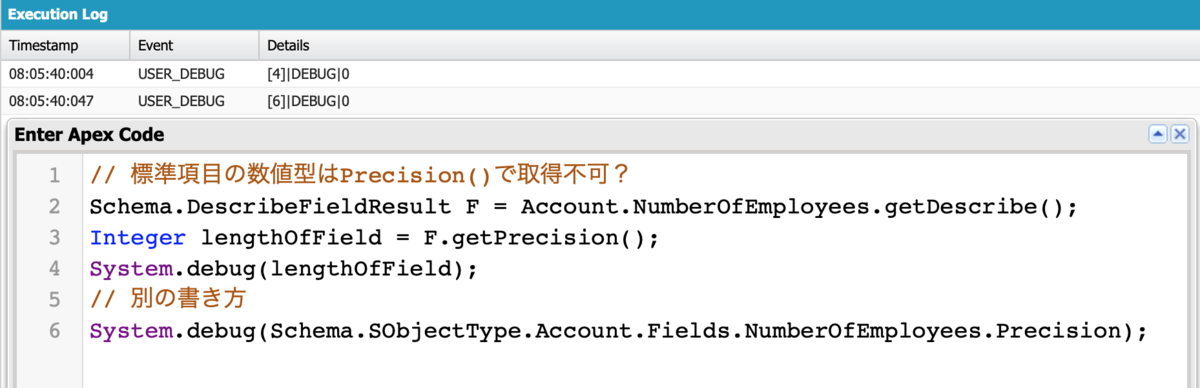Select details cell [4]|DEBUG|0
The height and width of the screenshot is (388, 1200).
click(x=308, y=74)
